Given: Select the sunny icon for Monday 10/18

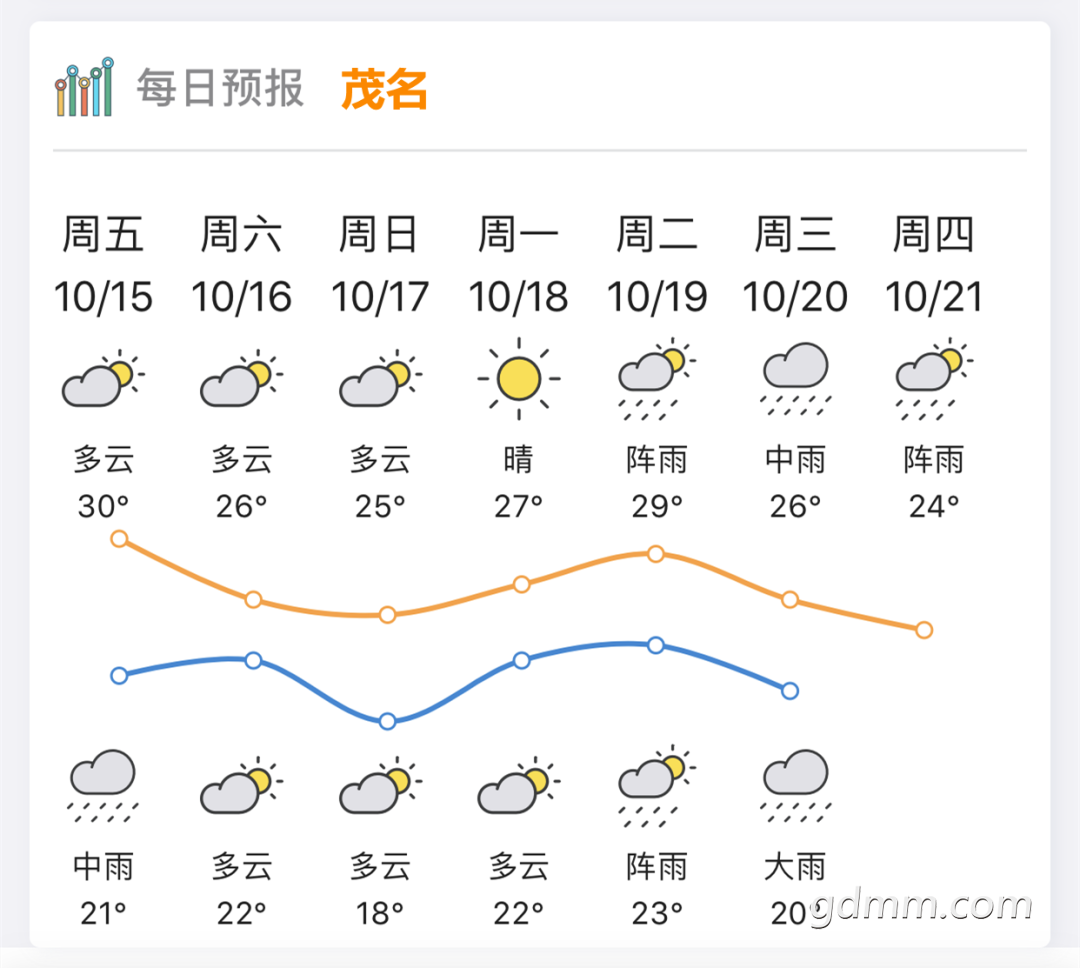Looking at the screenshot, I should (519, 378).
